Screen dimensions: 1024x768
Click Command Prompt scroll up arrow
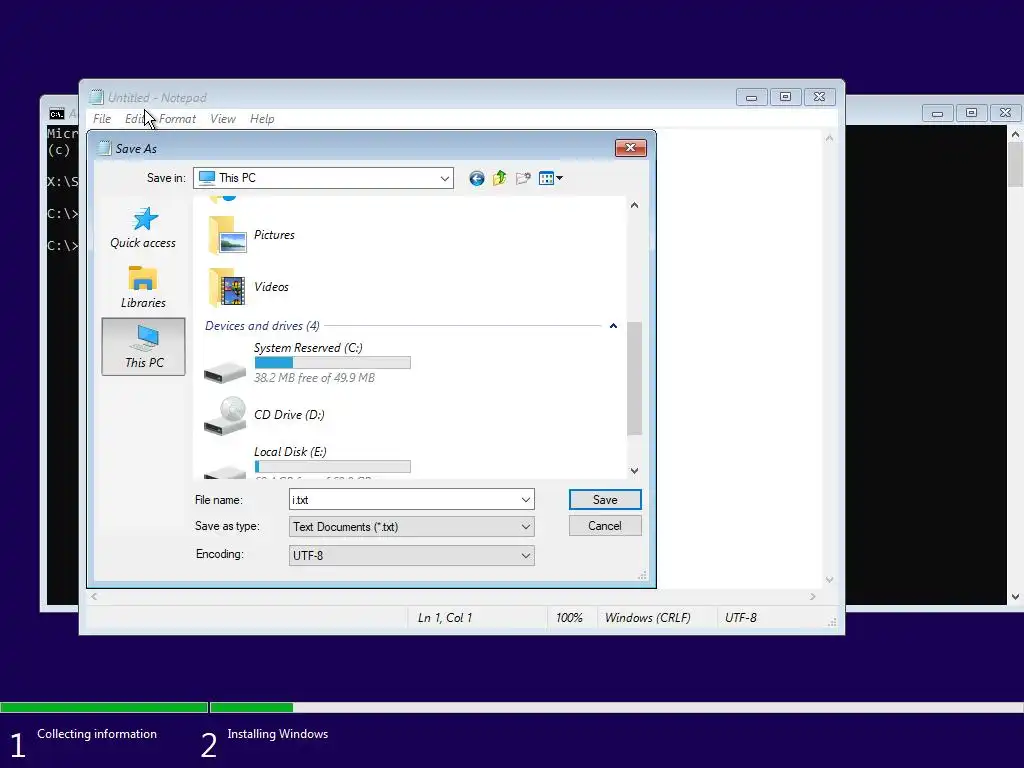coord(1015,134)
